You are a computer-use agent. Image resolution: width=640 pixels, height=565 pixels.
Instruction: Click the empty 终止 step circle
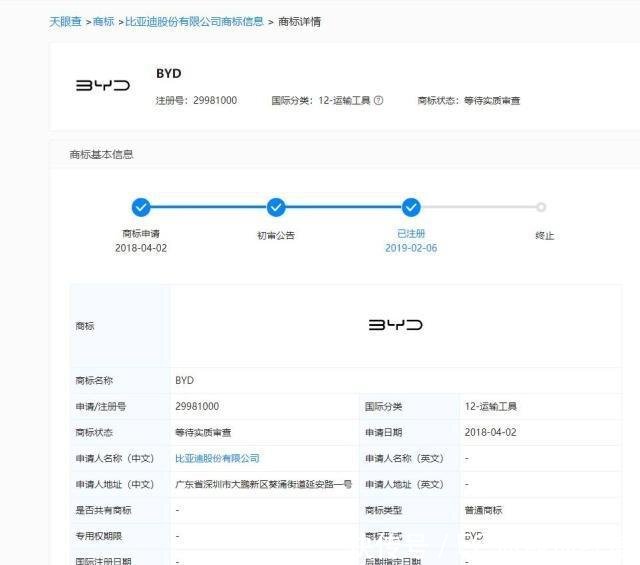pos(541,207)
